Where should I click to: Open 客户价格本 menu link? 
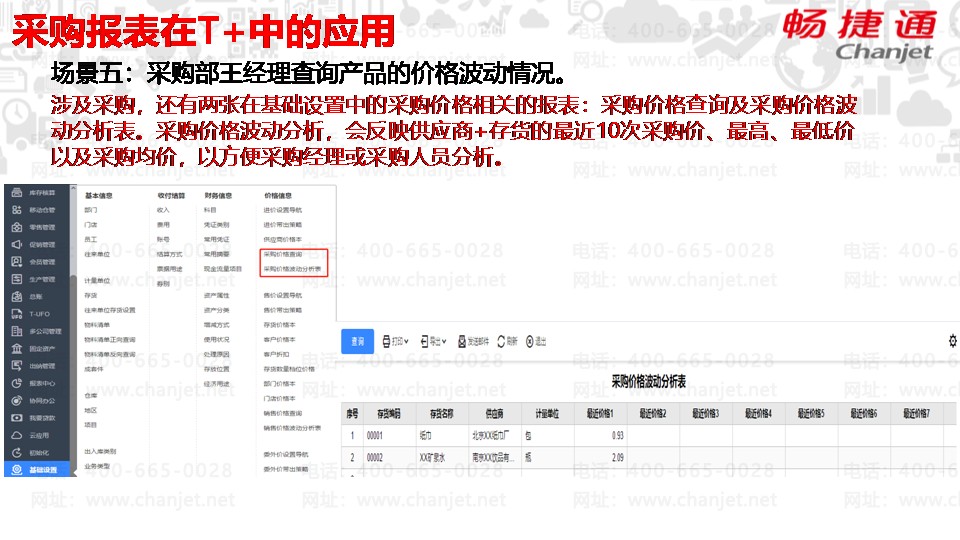[280, 340]
